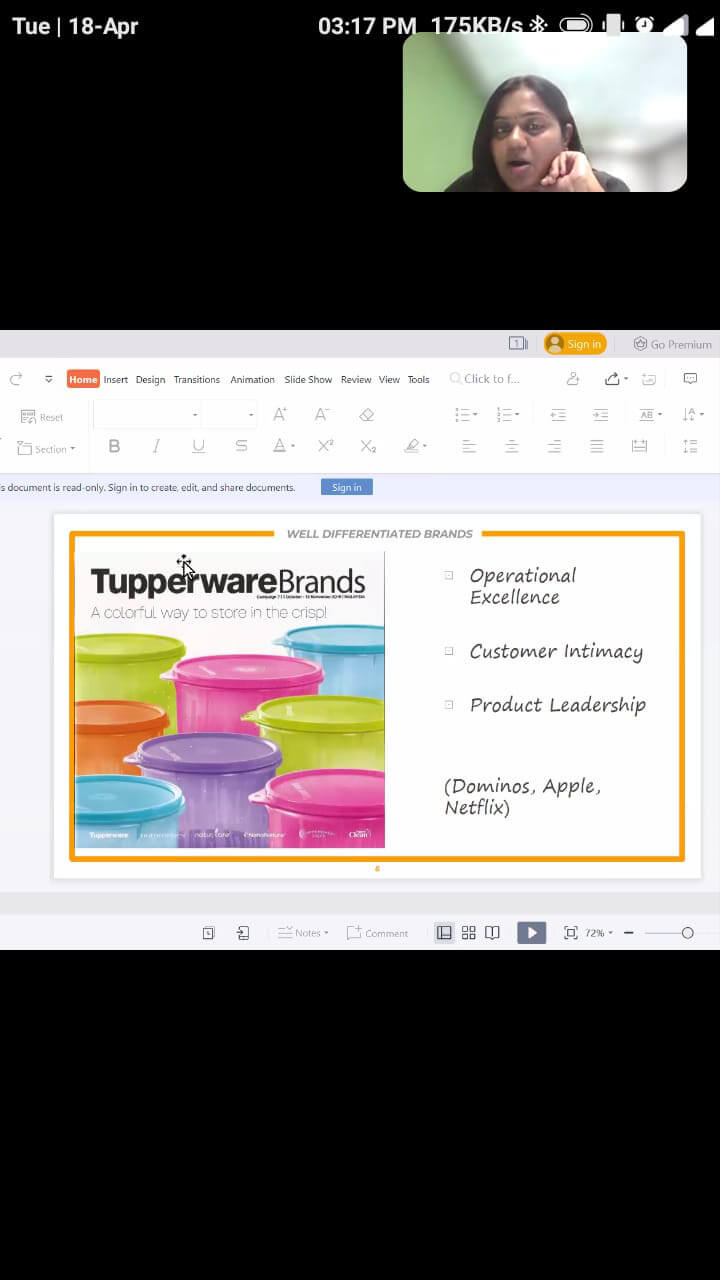Screen dimensions: 720x1280
Task: Go to the Animation tab
Action: pos(252,379)
